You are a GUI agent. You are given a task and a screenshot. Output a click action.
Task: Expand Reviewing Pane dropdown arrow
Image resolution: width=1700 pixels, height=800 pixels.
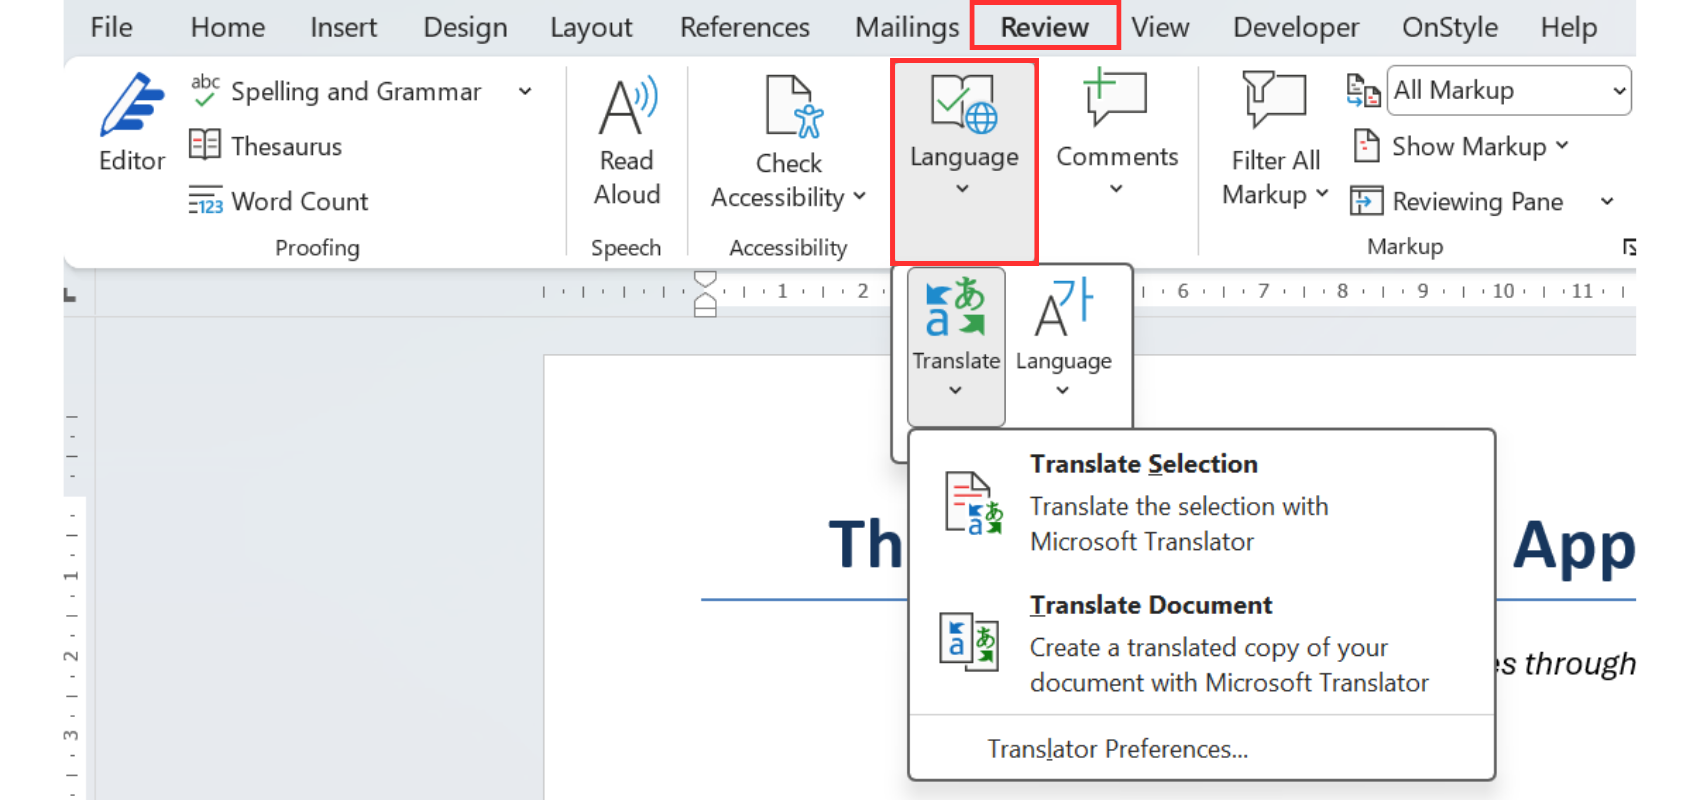(1607, 201)
